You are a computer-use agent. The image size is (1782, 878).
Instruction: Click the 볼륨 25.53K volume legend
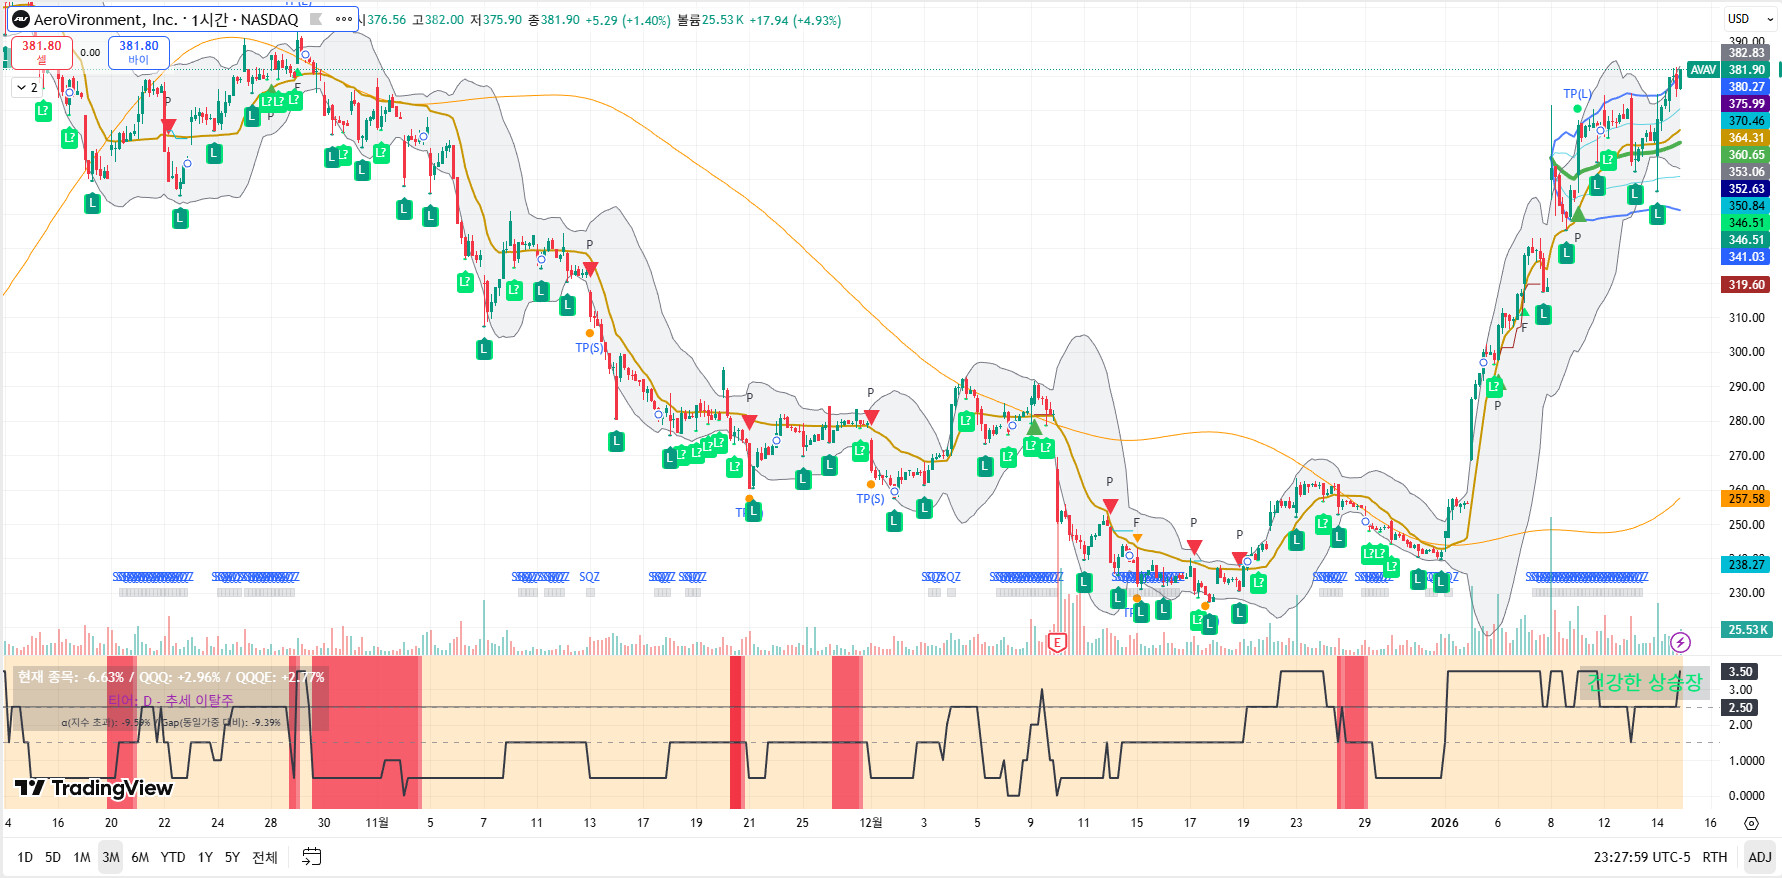(x=710, y=20)
